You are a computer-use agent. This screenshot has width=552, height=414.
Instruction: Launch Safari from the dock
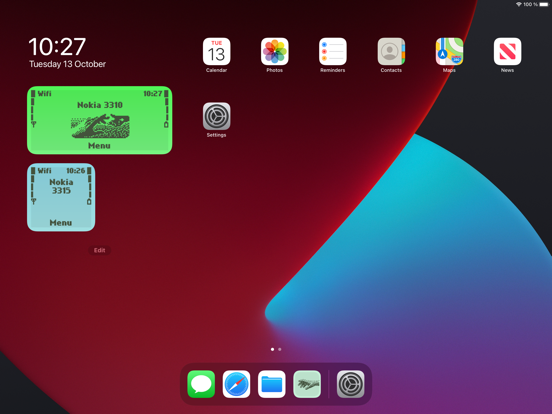(x=236, y=384)
